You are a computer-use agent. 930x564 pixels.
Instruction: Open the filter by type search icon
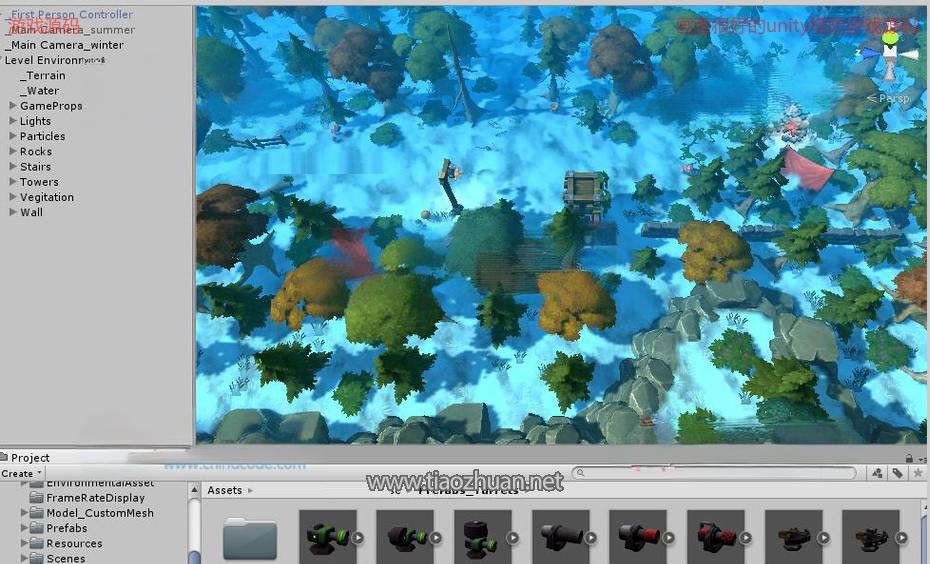(x=878, y=473)
